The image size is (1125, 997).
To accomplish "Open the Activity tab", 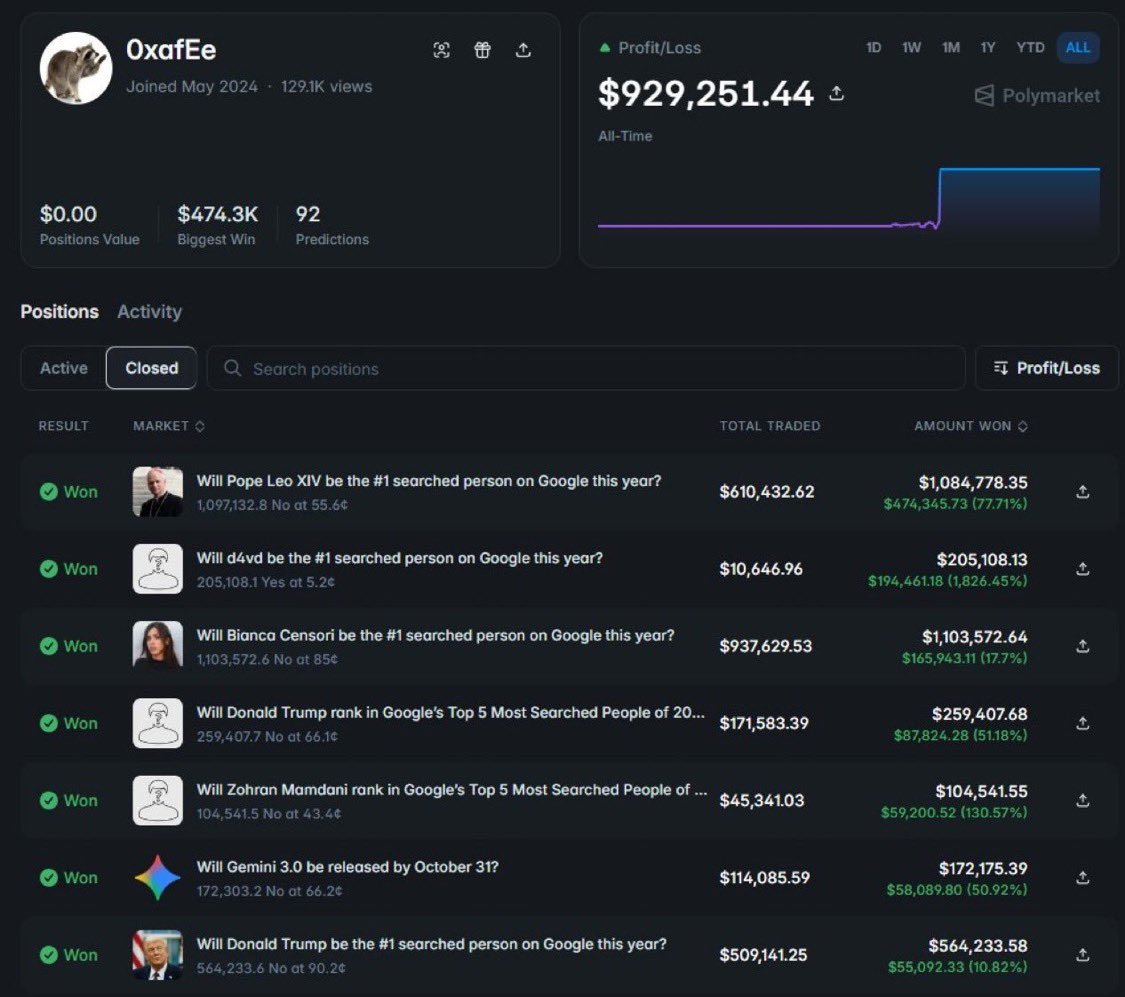I will click(149, 311).
